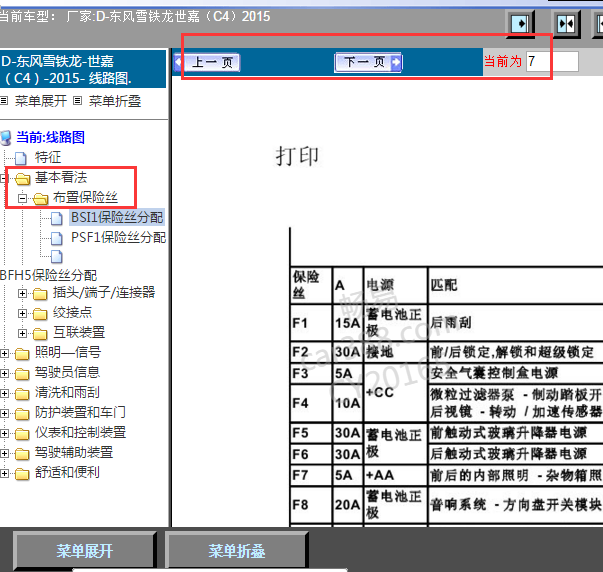Click the 防护装置和车门 folder icon

22,414
